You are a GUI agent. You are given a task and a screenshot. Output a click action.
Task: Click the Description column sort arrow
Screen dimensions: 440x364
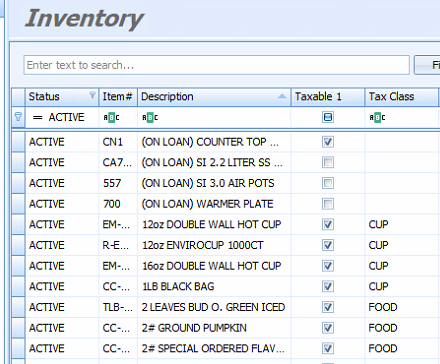click(282, 96)
